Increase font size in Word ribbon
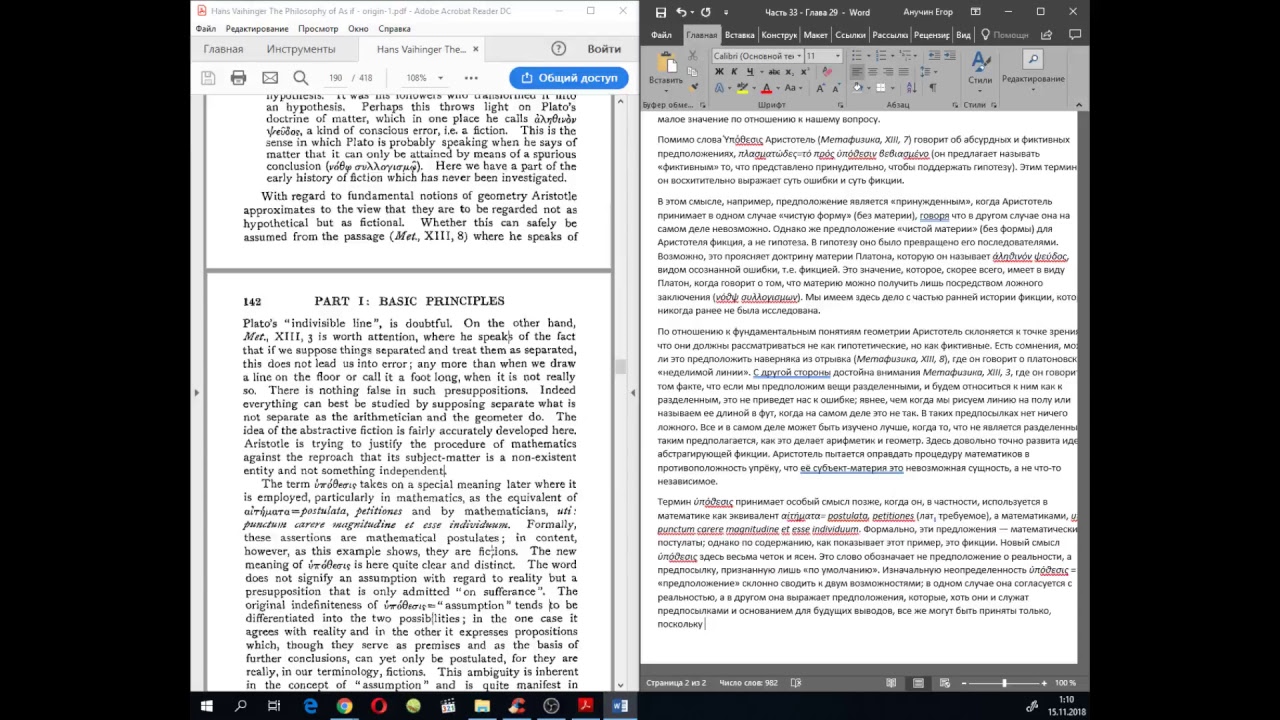The width and height of the screenshot is (1280, 720). (820, 88)
